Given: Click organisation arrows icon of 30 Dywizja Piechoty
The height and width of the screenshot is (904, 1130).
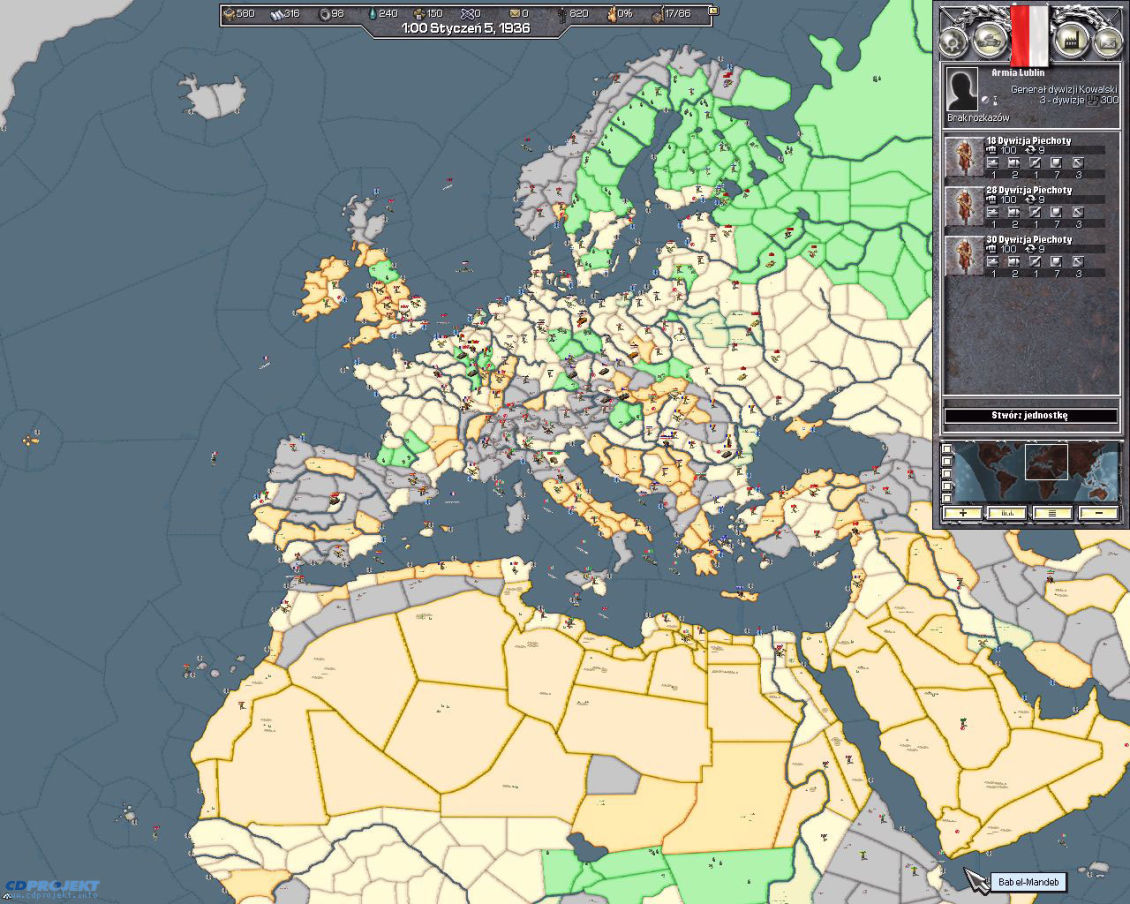Looking at the screenshot, I should (x=1032, y=249).
